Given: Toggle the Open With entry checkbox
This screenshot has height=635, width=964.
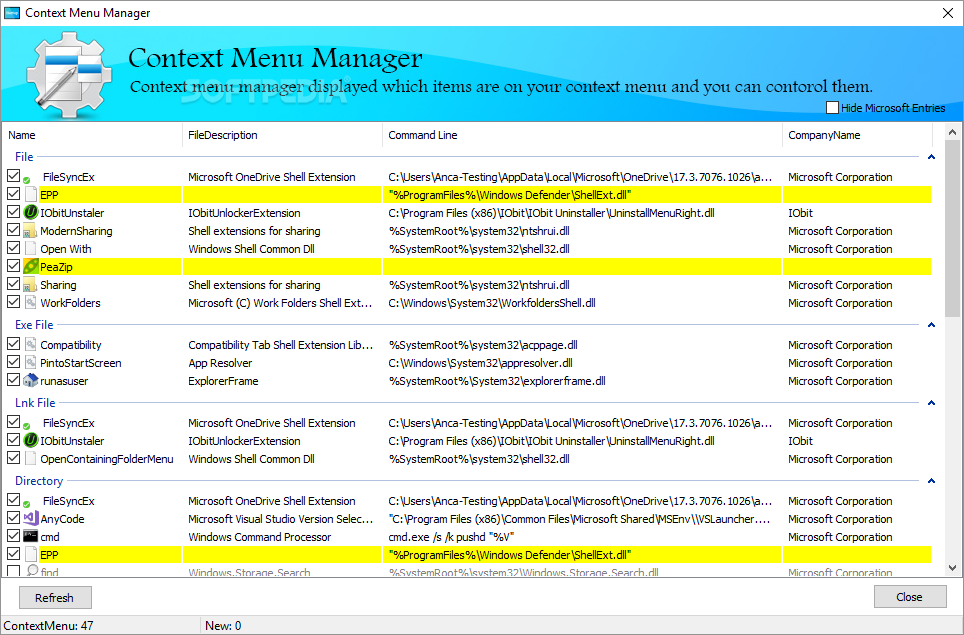Looking at the screenshot, I should coord(14,248).
